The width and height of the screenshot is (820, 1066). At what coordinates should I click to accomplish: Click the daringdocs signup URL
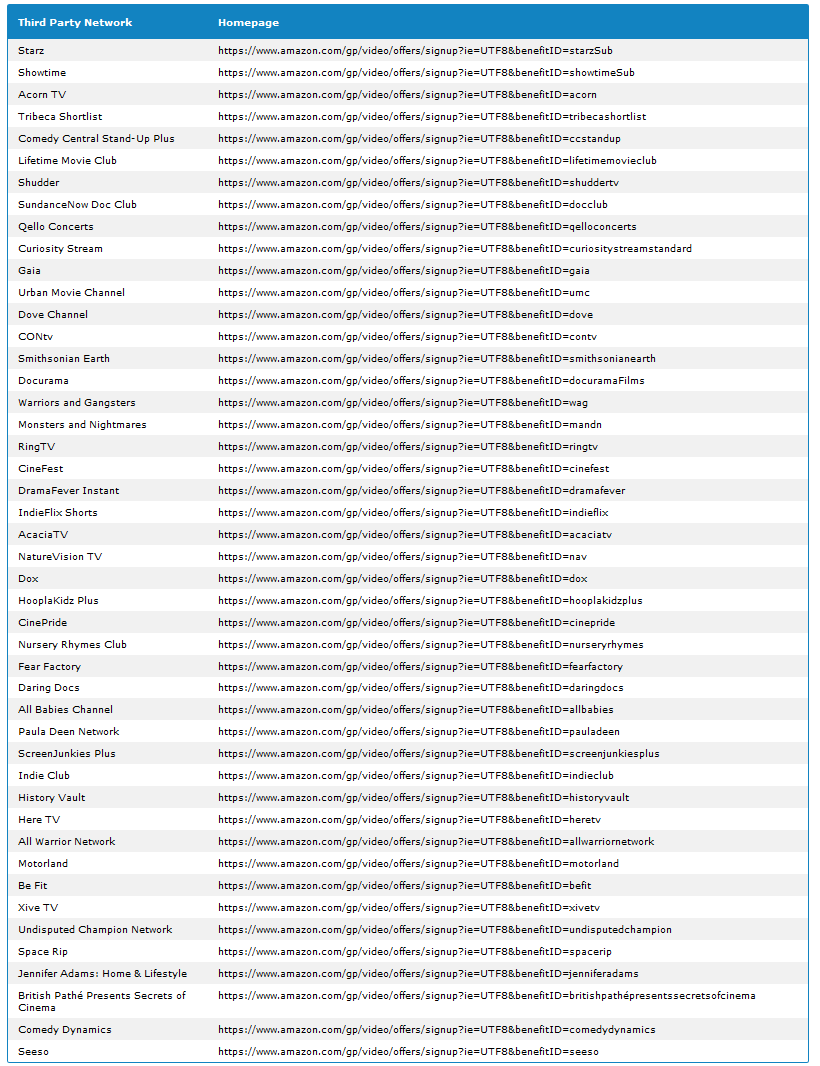421,687
